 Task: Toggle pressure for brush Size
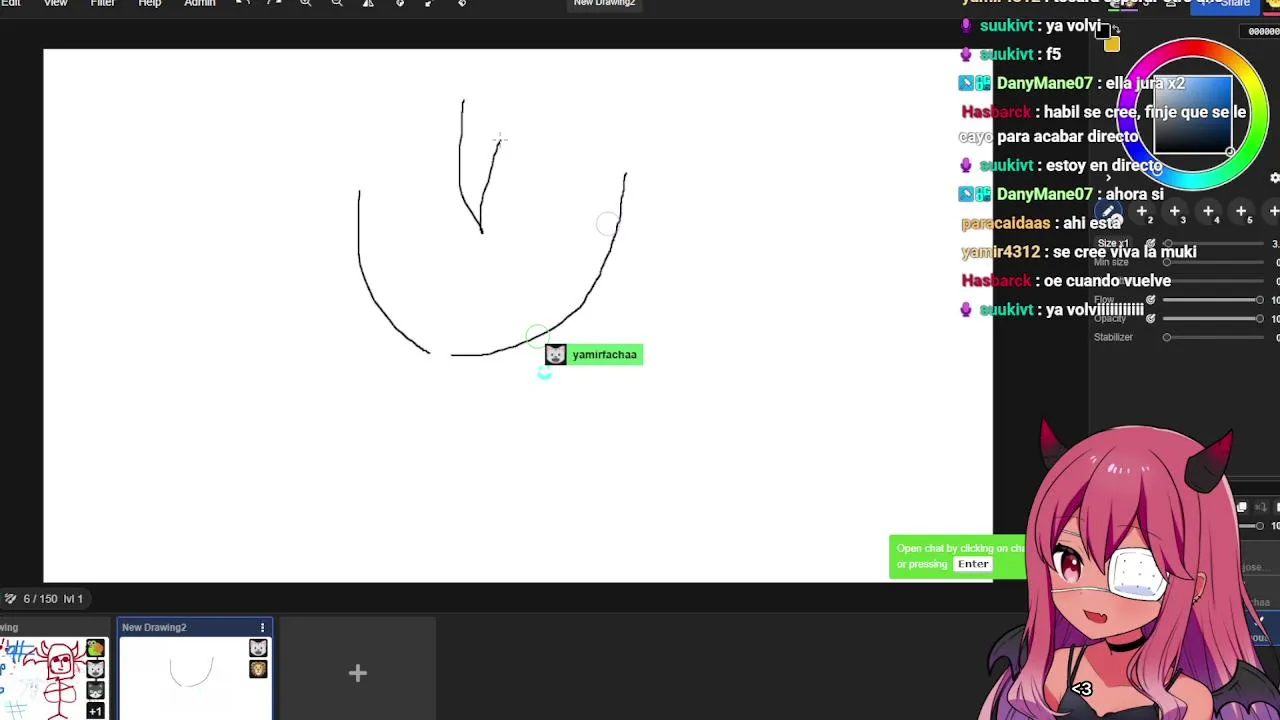coord(1150,244)
